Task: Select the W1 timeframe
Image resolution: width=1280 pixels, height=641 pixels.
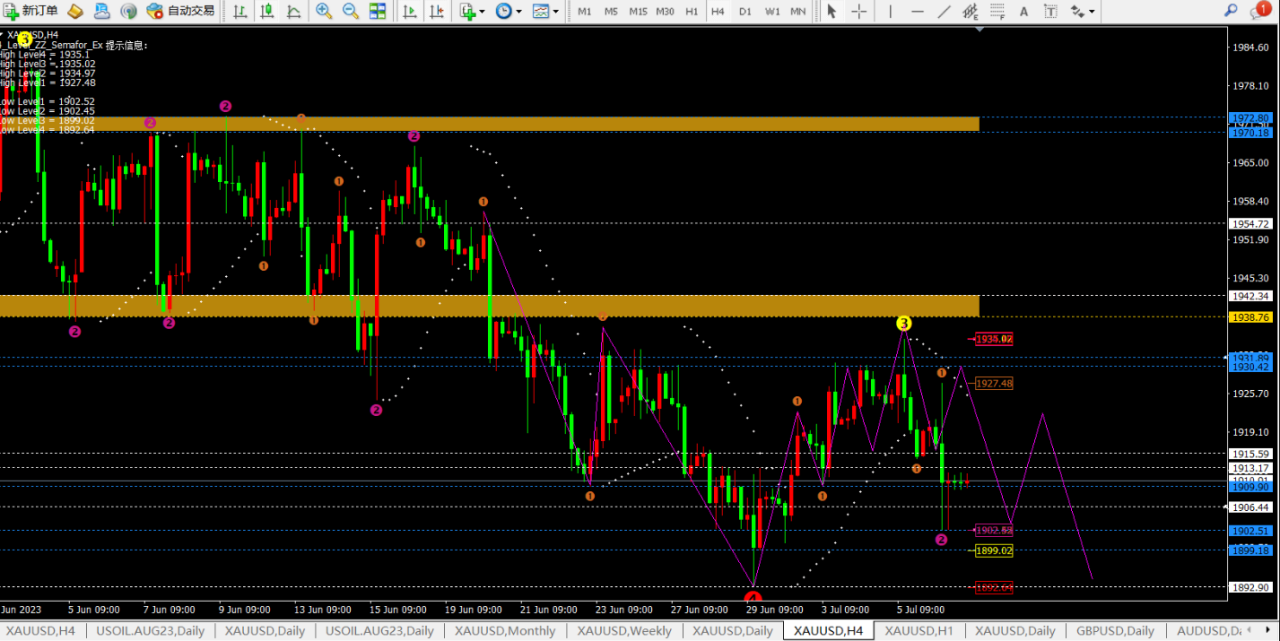Action: pyautogui.click(x=772, y=11)
